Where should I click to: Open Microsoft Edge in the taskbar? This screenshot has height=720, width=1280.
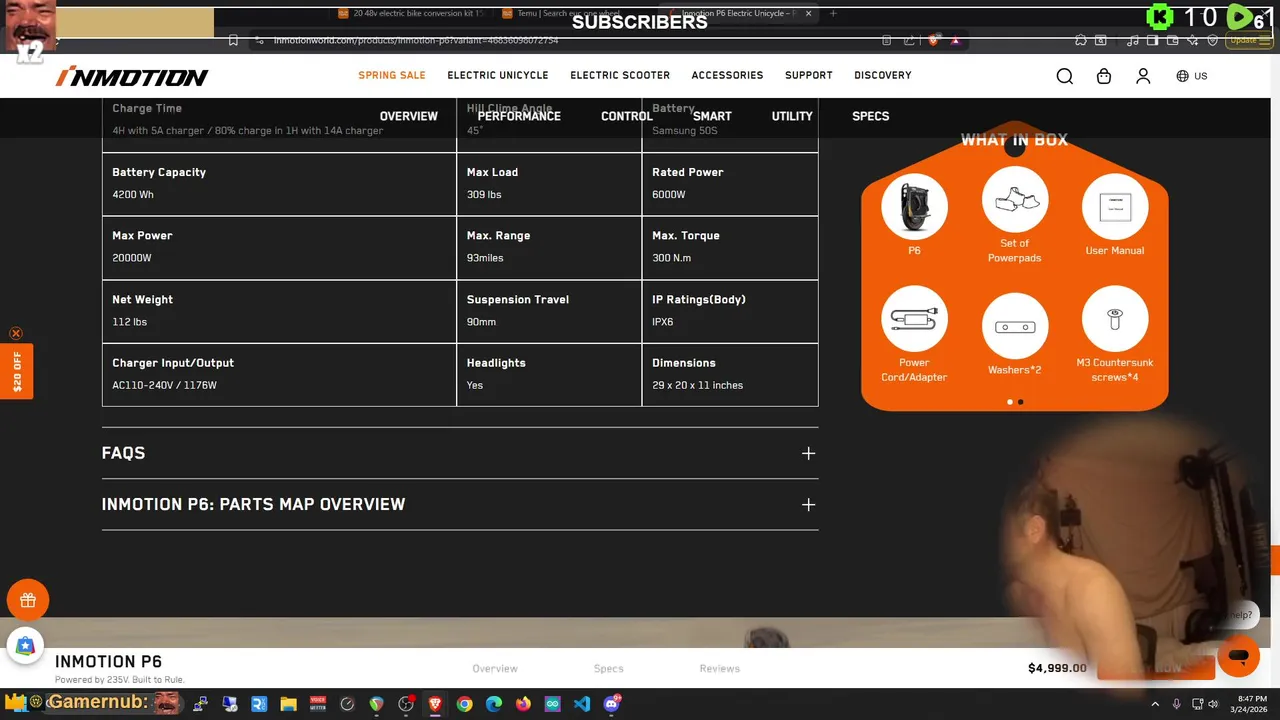(x=494, y=704)
